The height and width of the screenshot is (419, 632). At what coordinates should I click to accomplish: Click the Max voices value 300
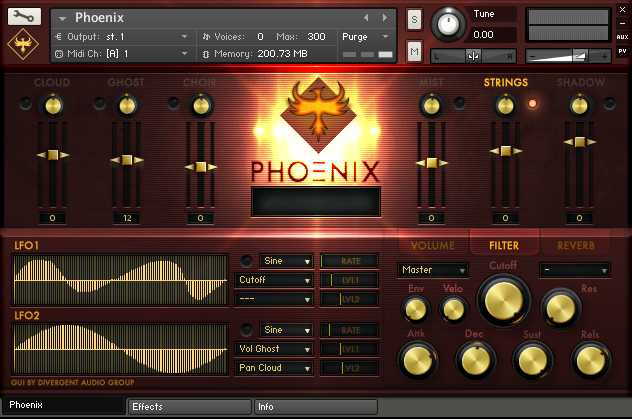click(316, 37)
